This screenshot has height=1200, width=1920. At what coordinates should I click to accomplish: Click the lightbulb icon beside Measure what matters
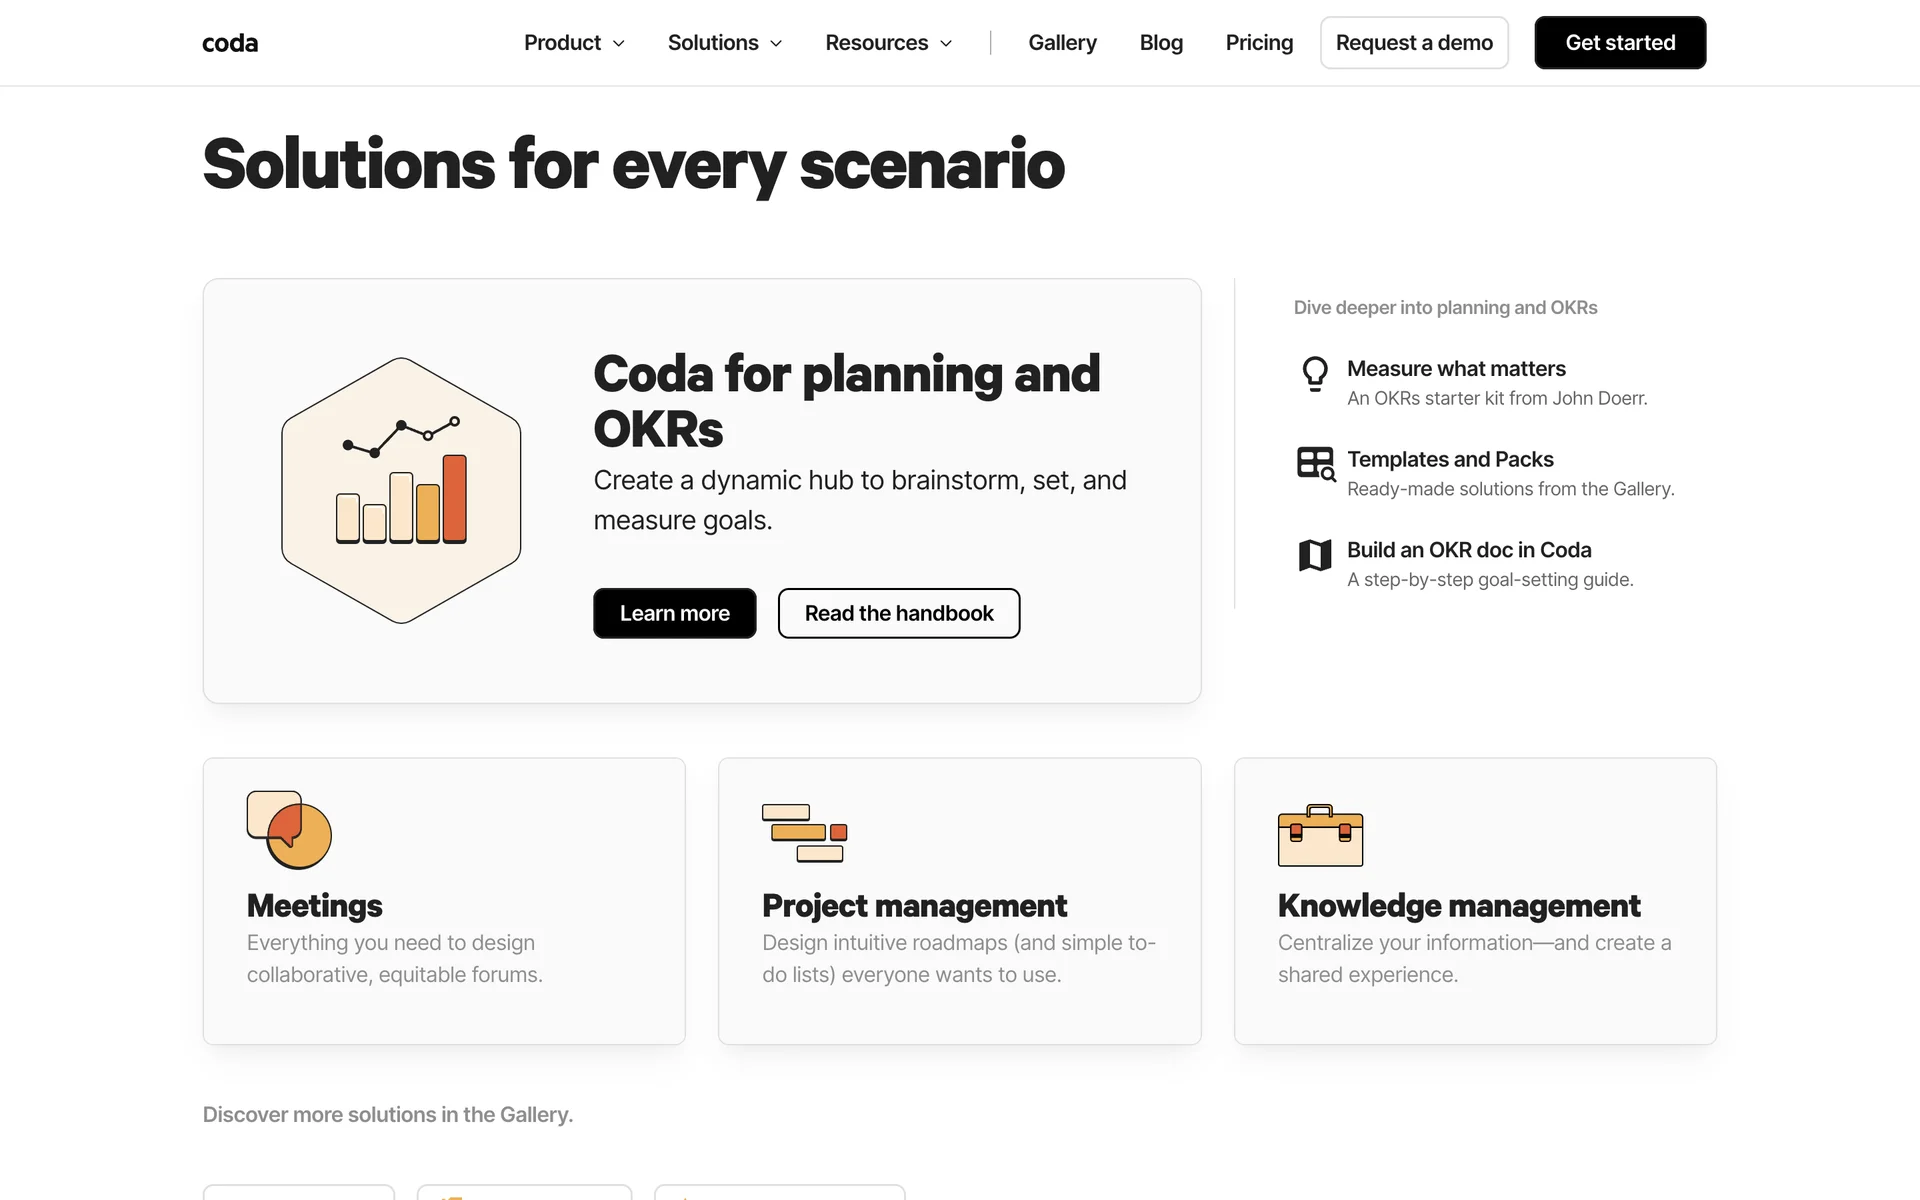(x=1315, y=374)
